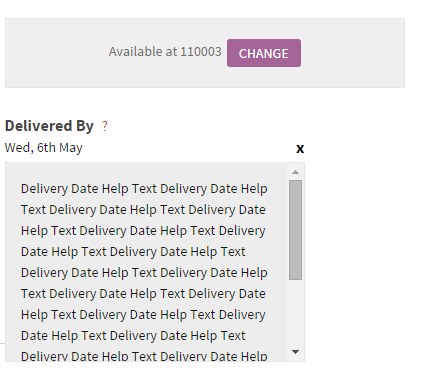Select the Wed, 6th May delivery date
The width and height of the screenshot is (442, 384).
click(43, 148)
